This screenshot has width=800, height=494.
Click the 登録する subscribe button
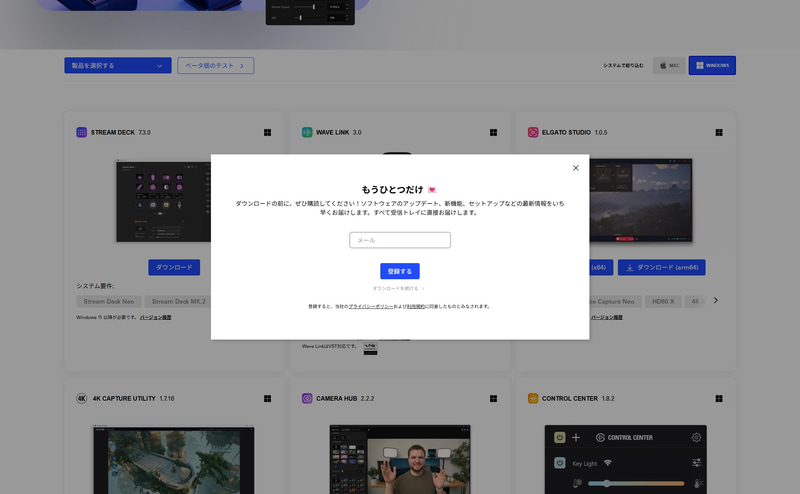400,271
